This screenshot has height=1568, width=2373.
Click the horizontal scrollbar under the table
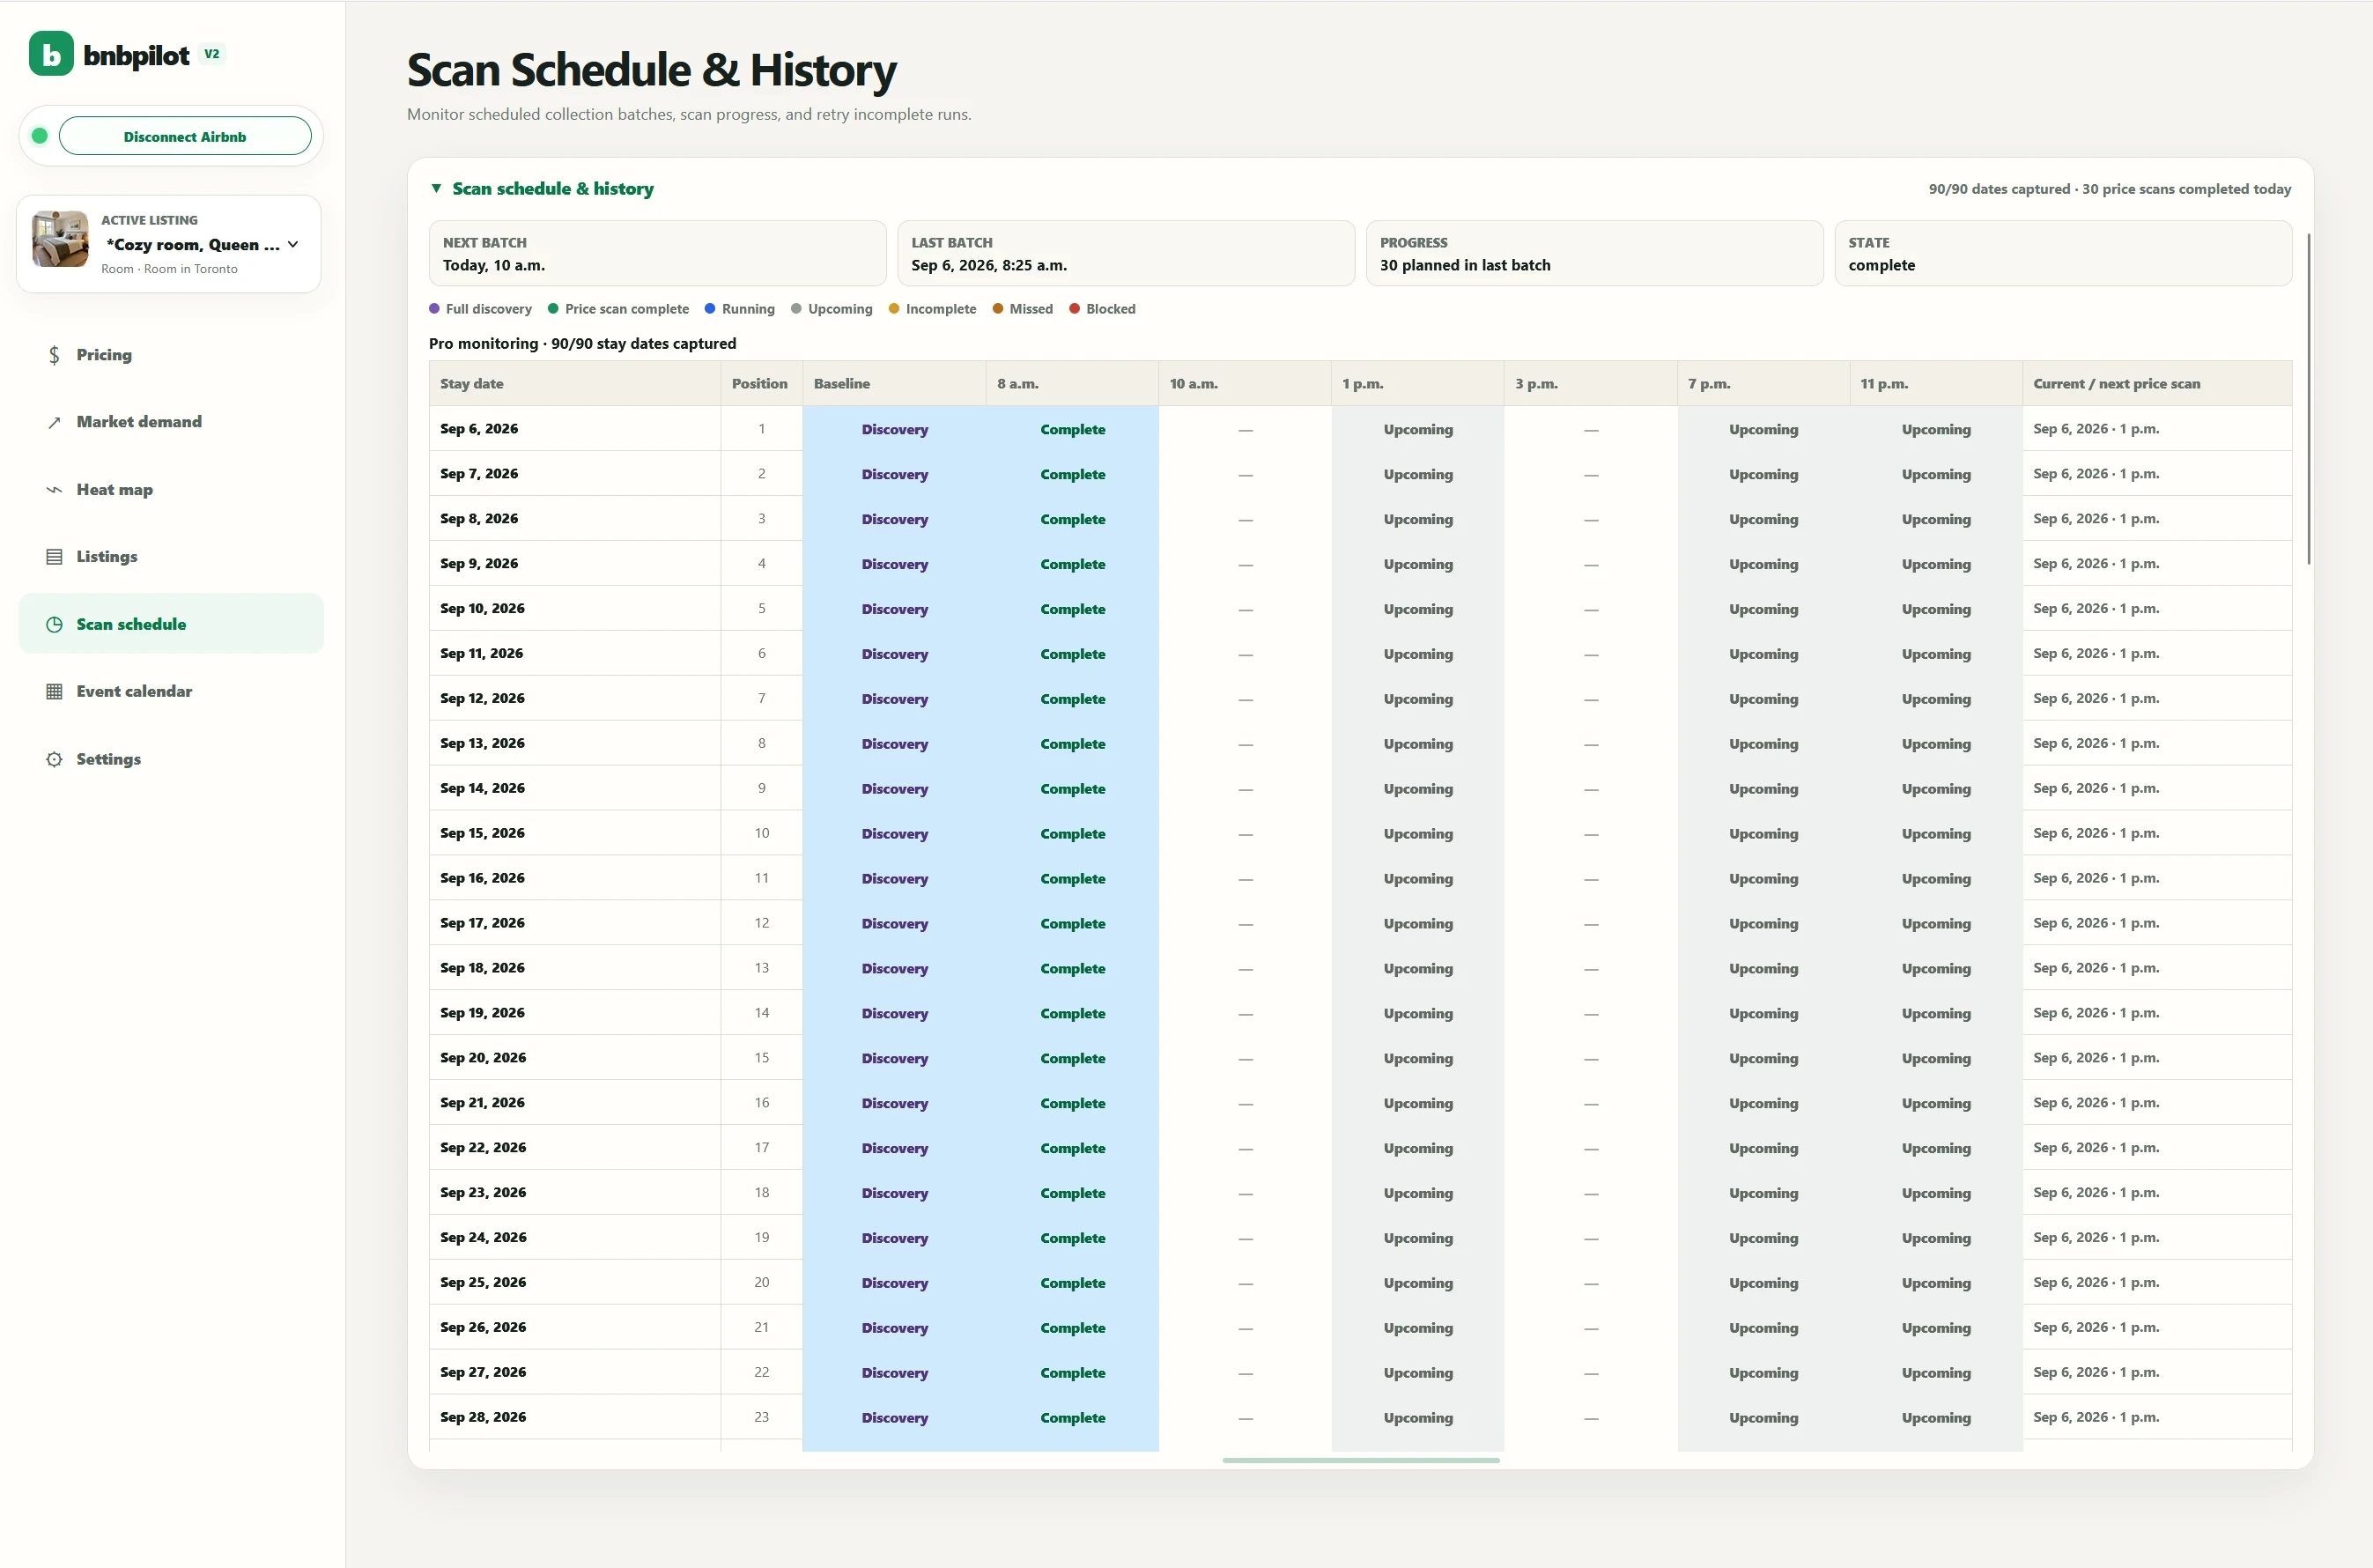(x=1360, y=1460)
